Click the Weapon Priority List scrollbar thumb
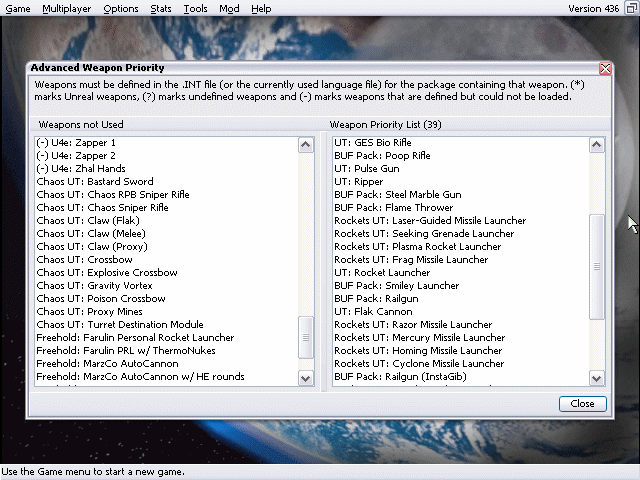The image size is (640, 480). tap(597, 267)
